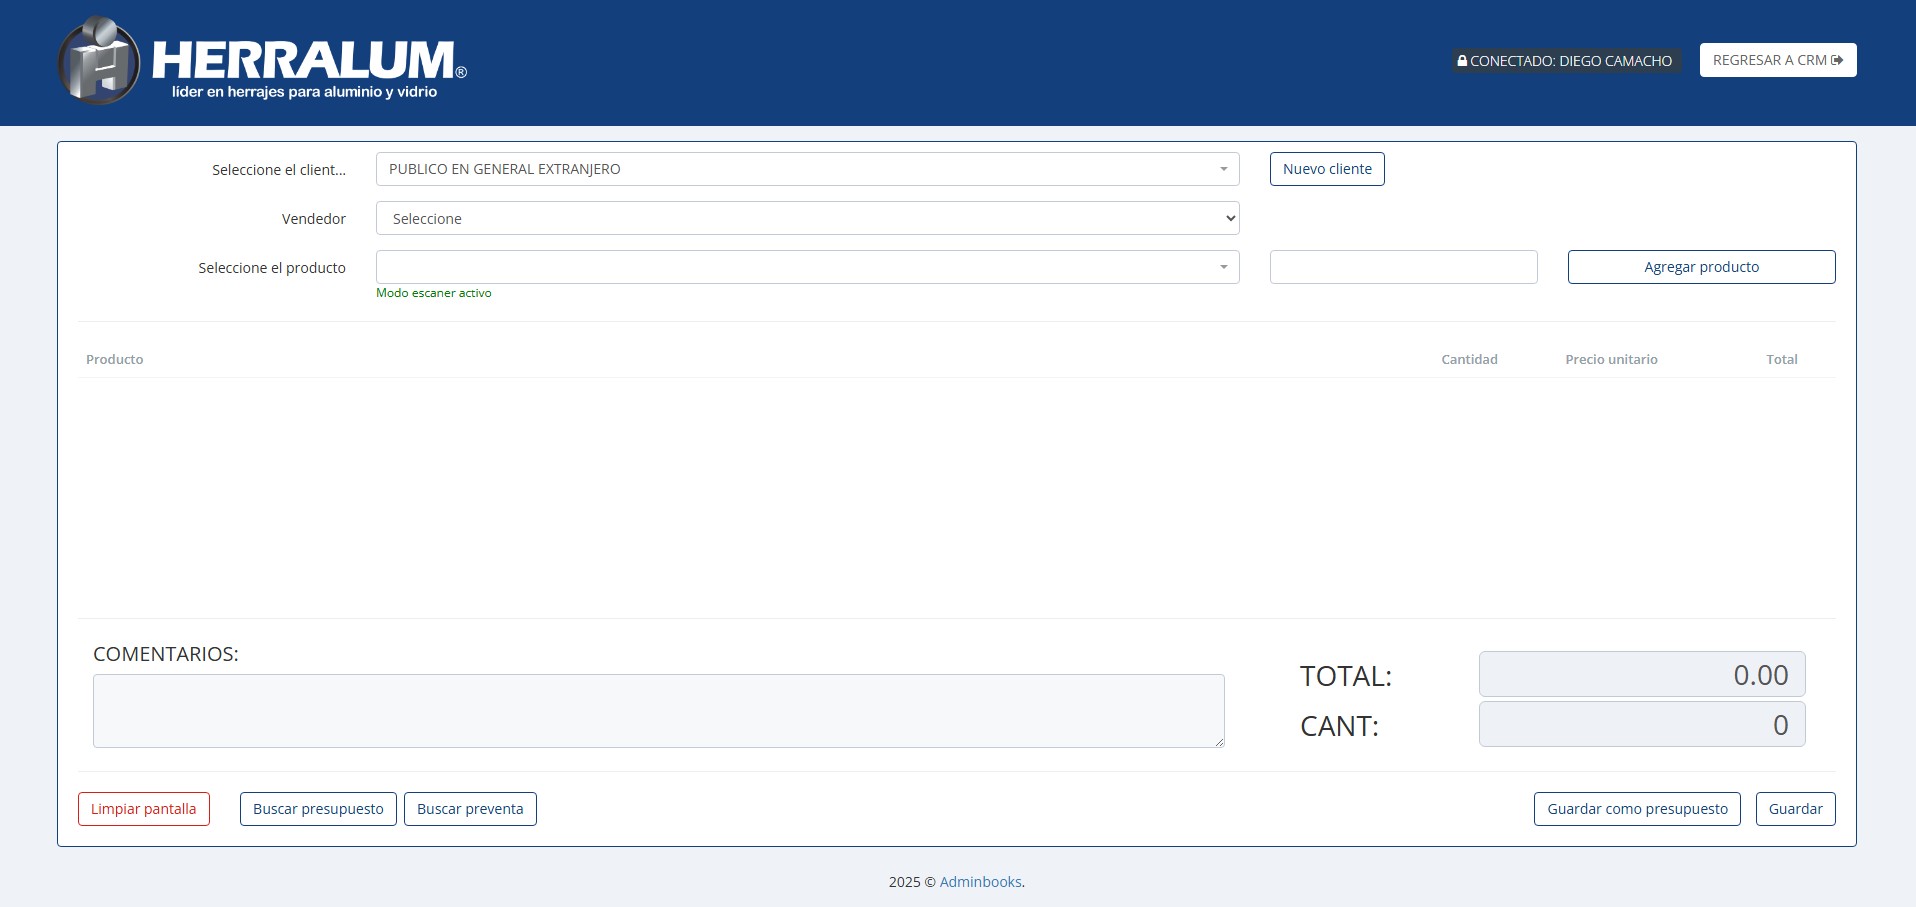Viewport: 1916px width, 907px height.
Task: Open Buscar preventa
Action: pos(470,809)
